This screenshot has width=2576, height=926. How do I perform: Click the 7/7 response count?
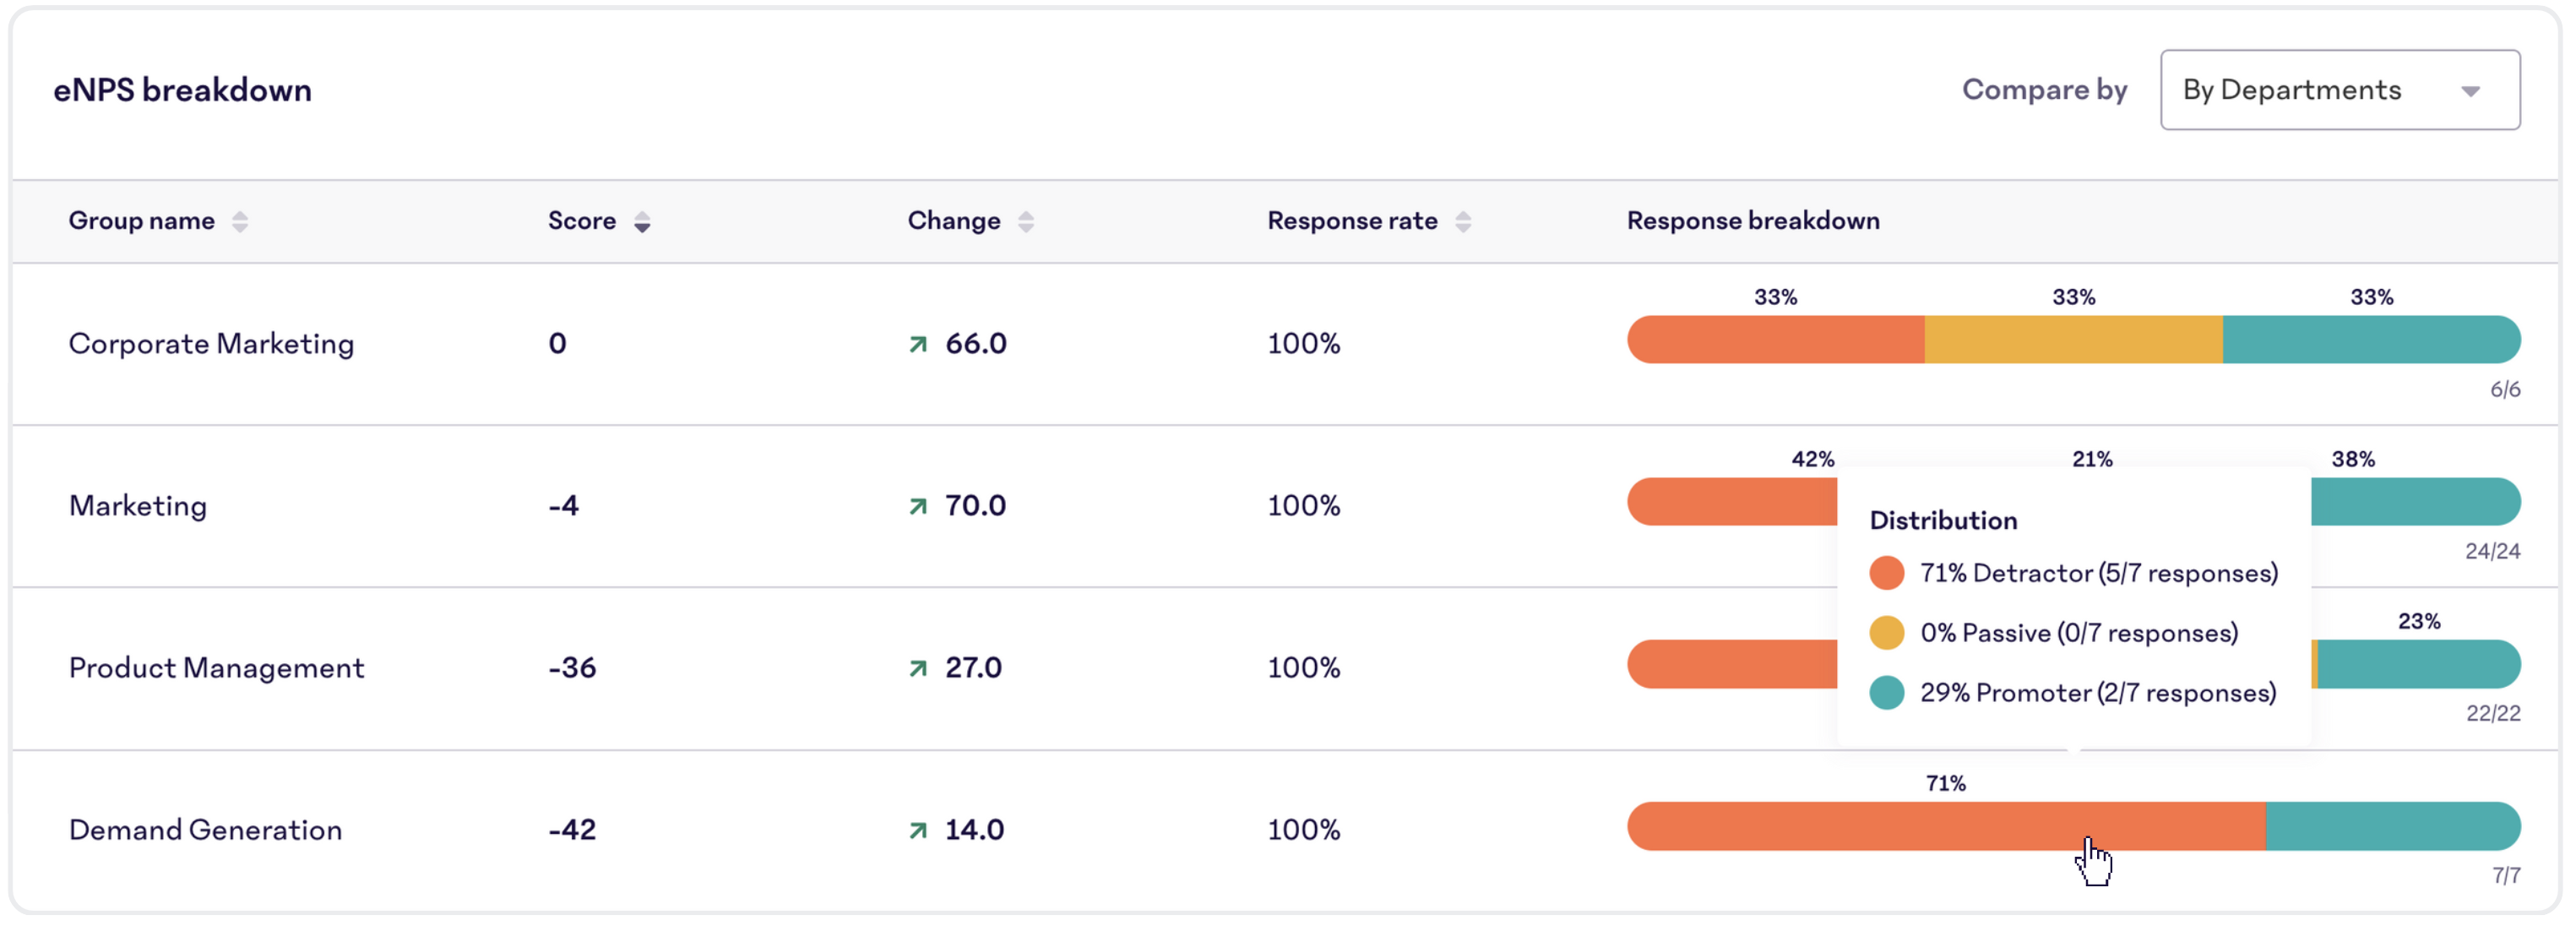pyautogui.click(x=2506, y=876)
